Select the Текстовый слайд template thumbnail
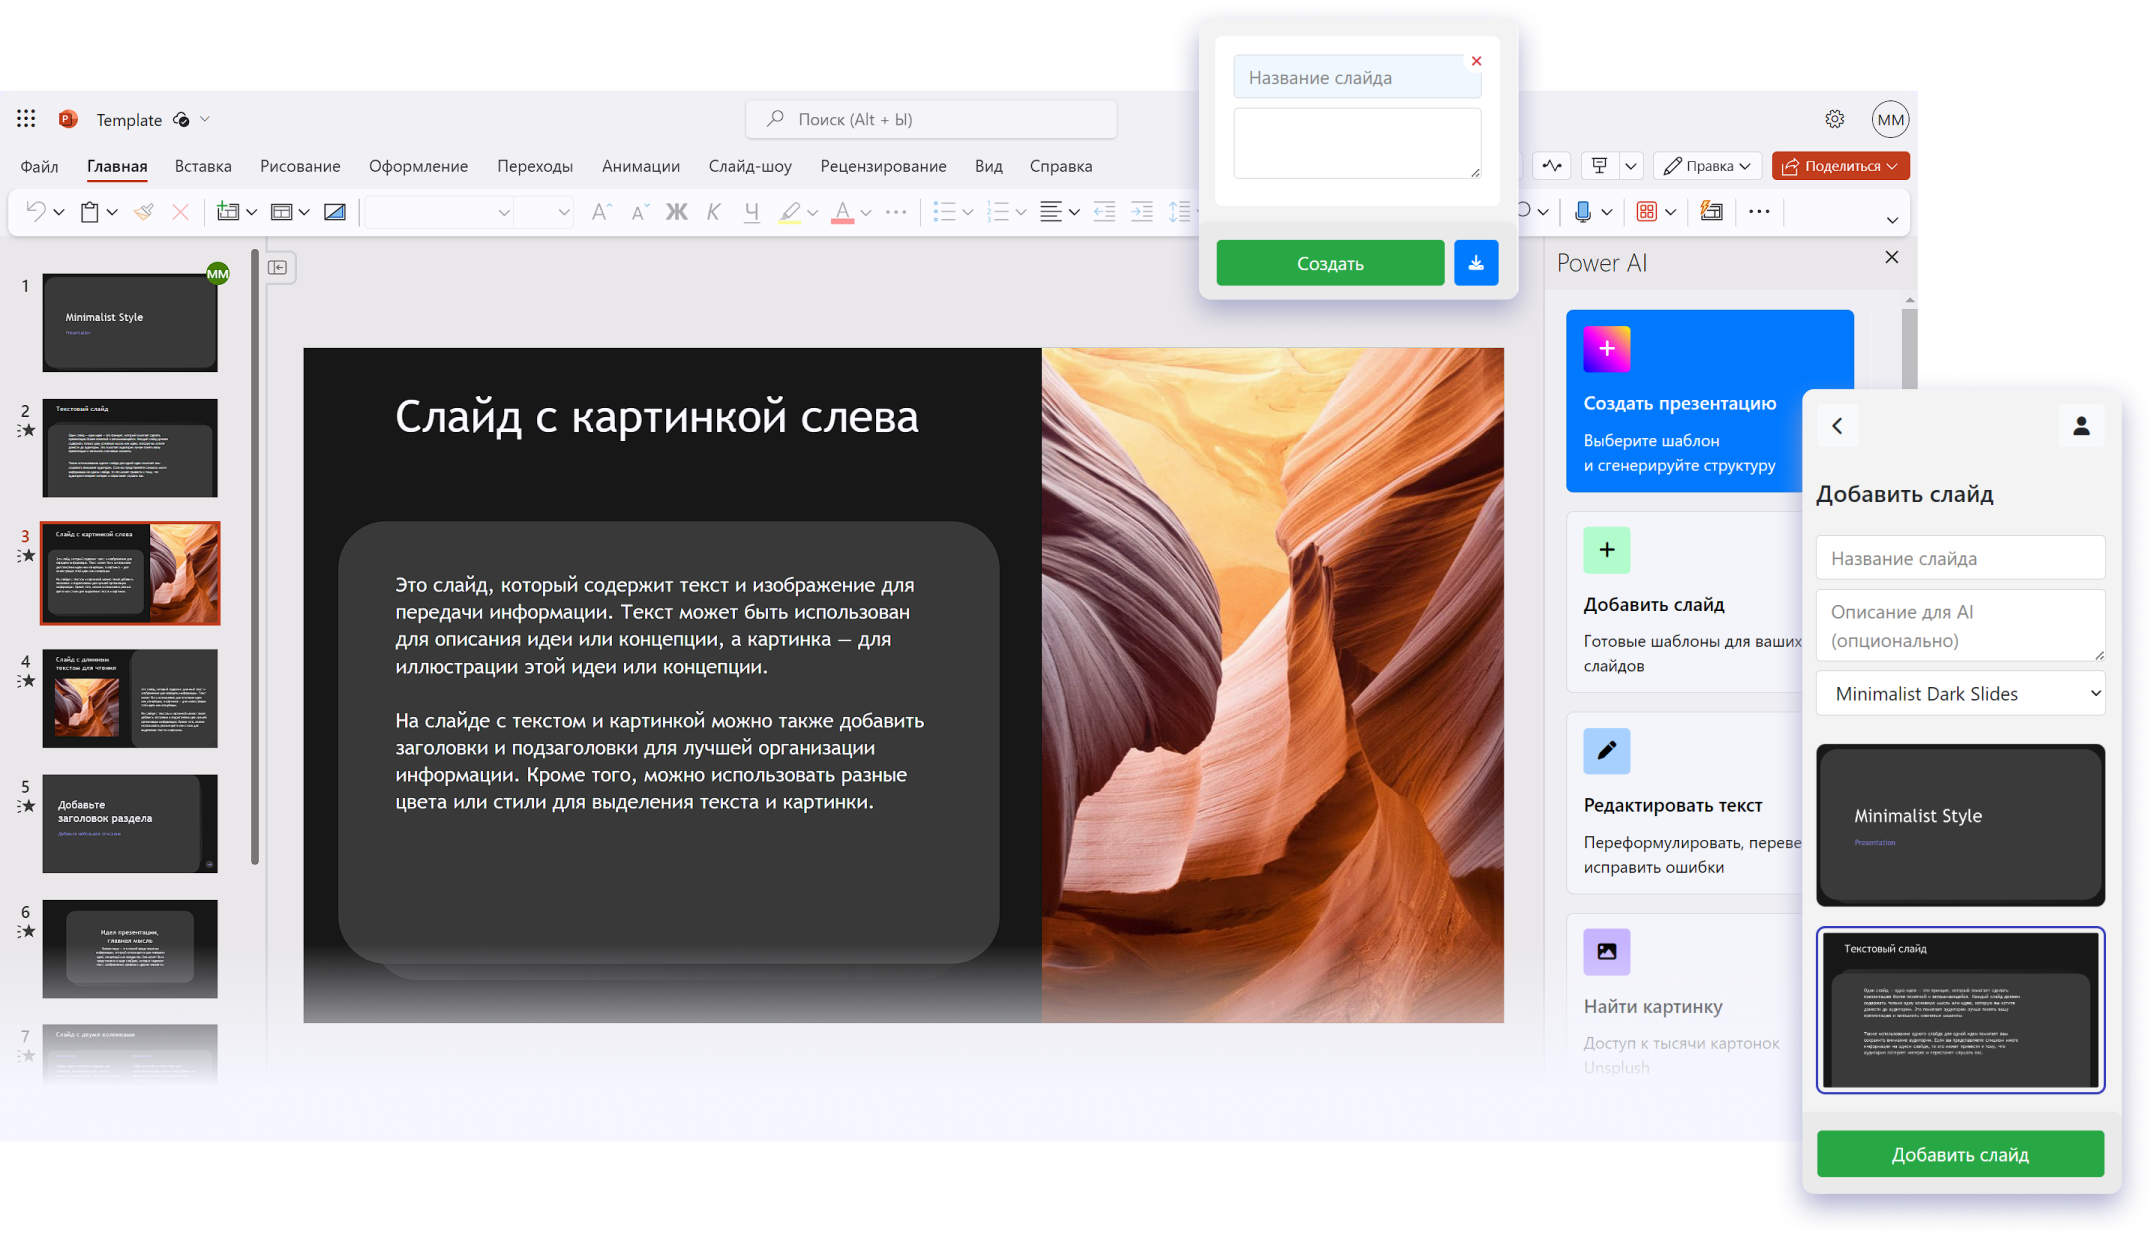 tap(1959, 1010)
